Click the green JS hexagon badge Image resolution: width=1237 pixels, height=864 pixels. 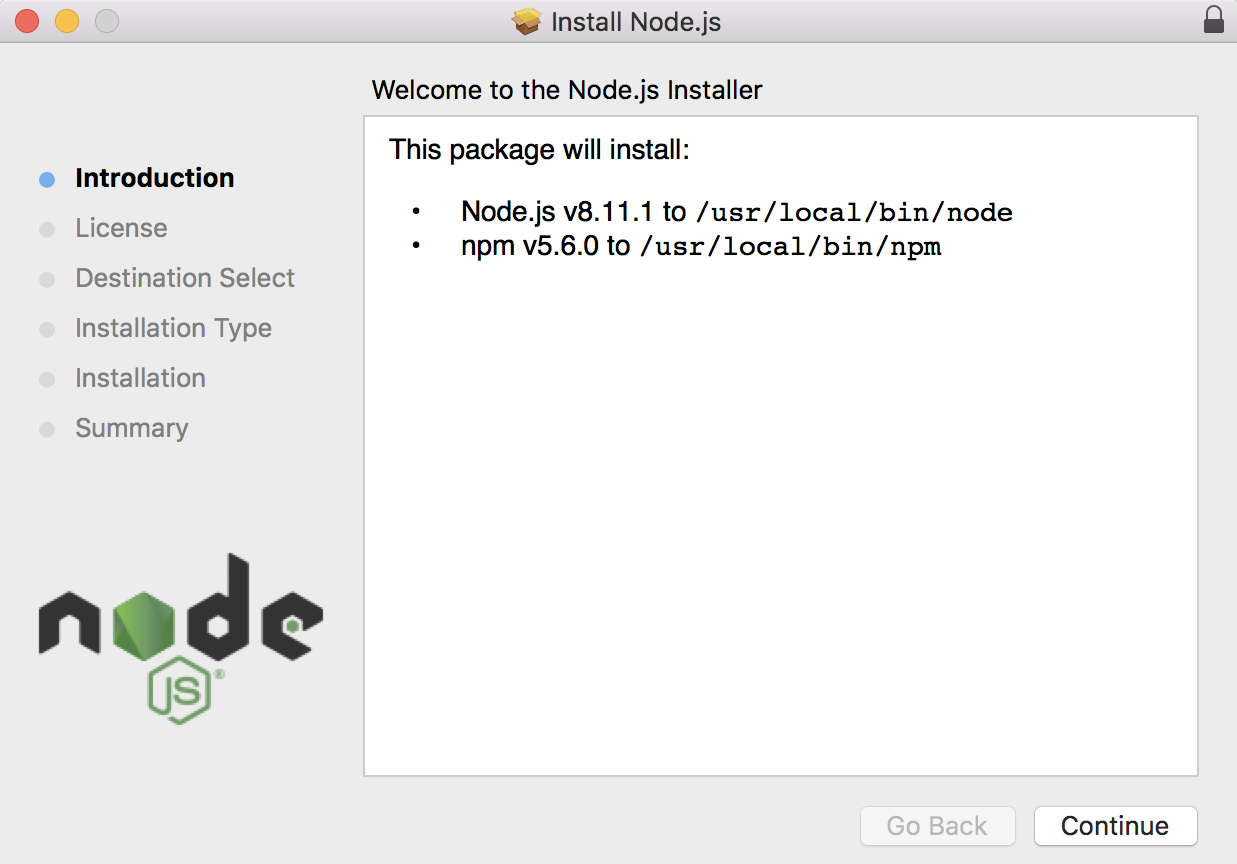click(181, 691)
